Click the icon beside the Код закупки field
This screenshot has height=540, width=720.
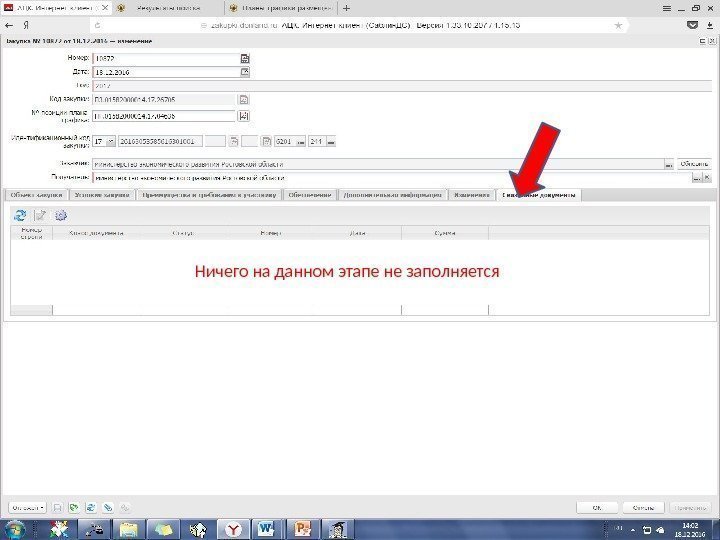pos(244,99)
